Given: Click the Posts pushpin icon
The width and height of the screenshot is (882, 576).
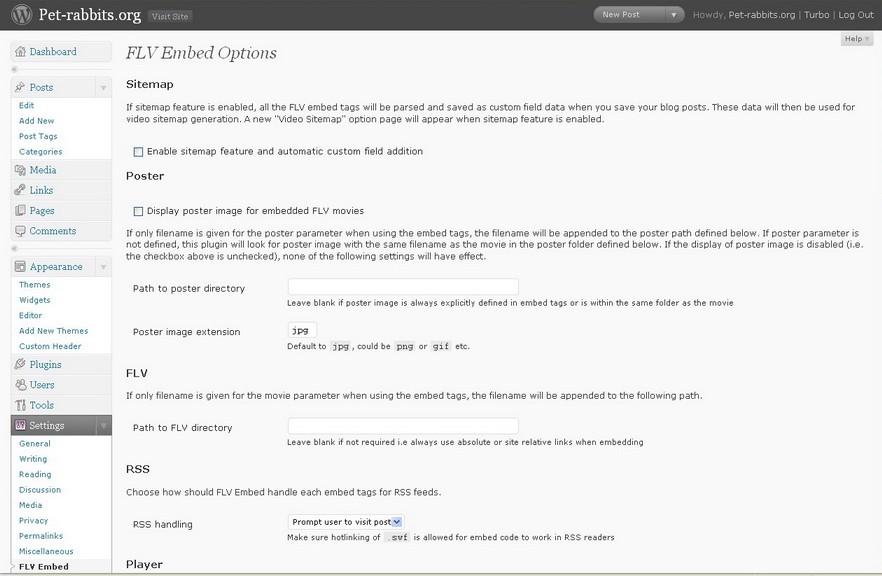Looking at the screenshot, I should [20, 87].
